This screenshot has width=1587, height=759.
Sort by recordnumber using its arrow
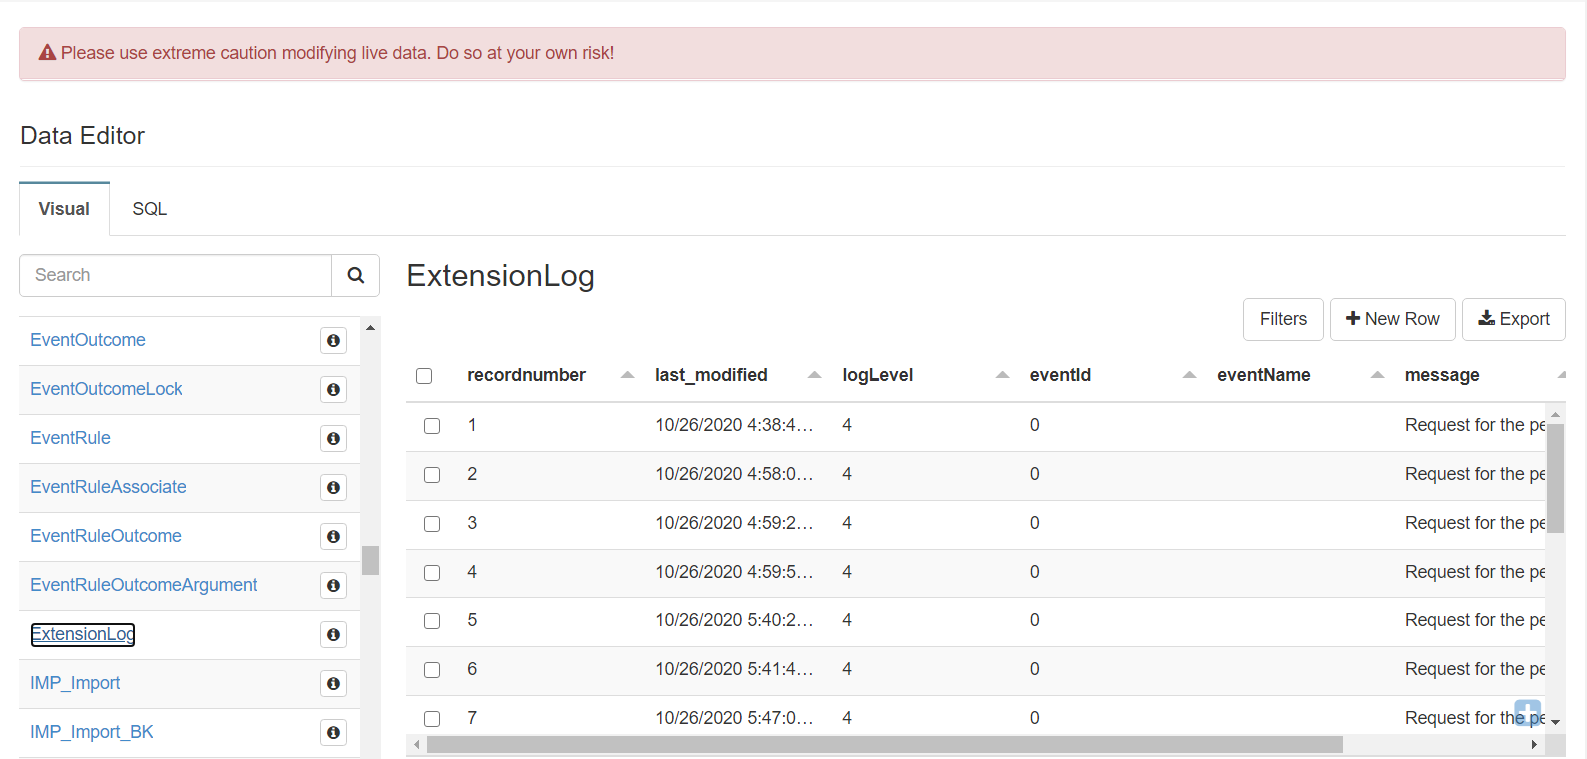click(627, 375)
